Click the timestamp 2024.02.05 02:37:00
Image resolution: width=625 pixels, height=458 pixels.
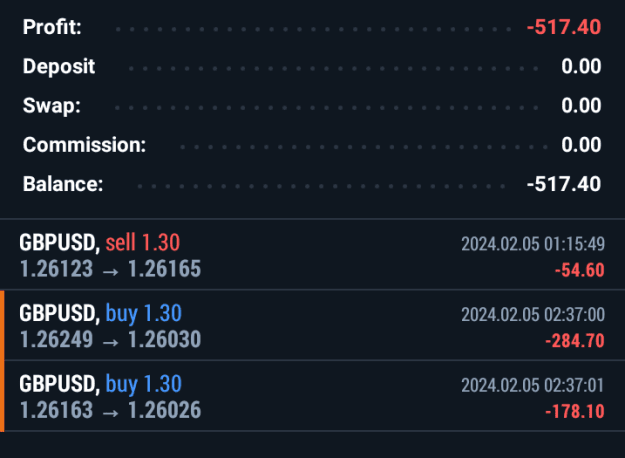(533, 315)
